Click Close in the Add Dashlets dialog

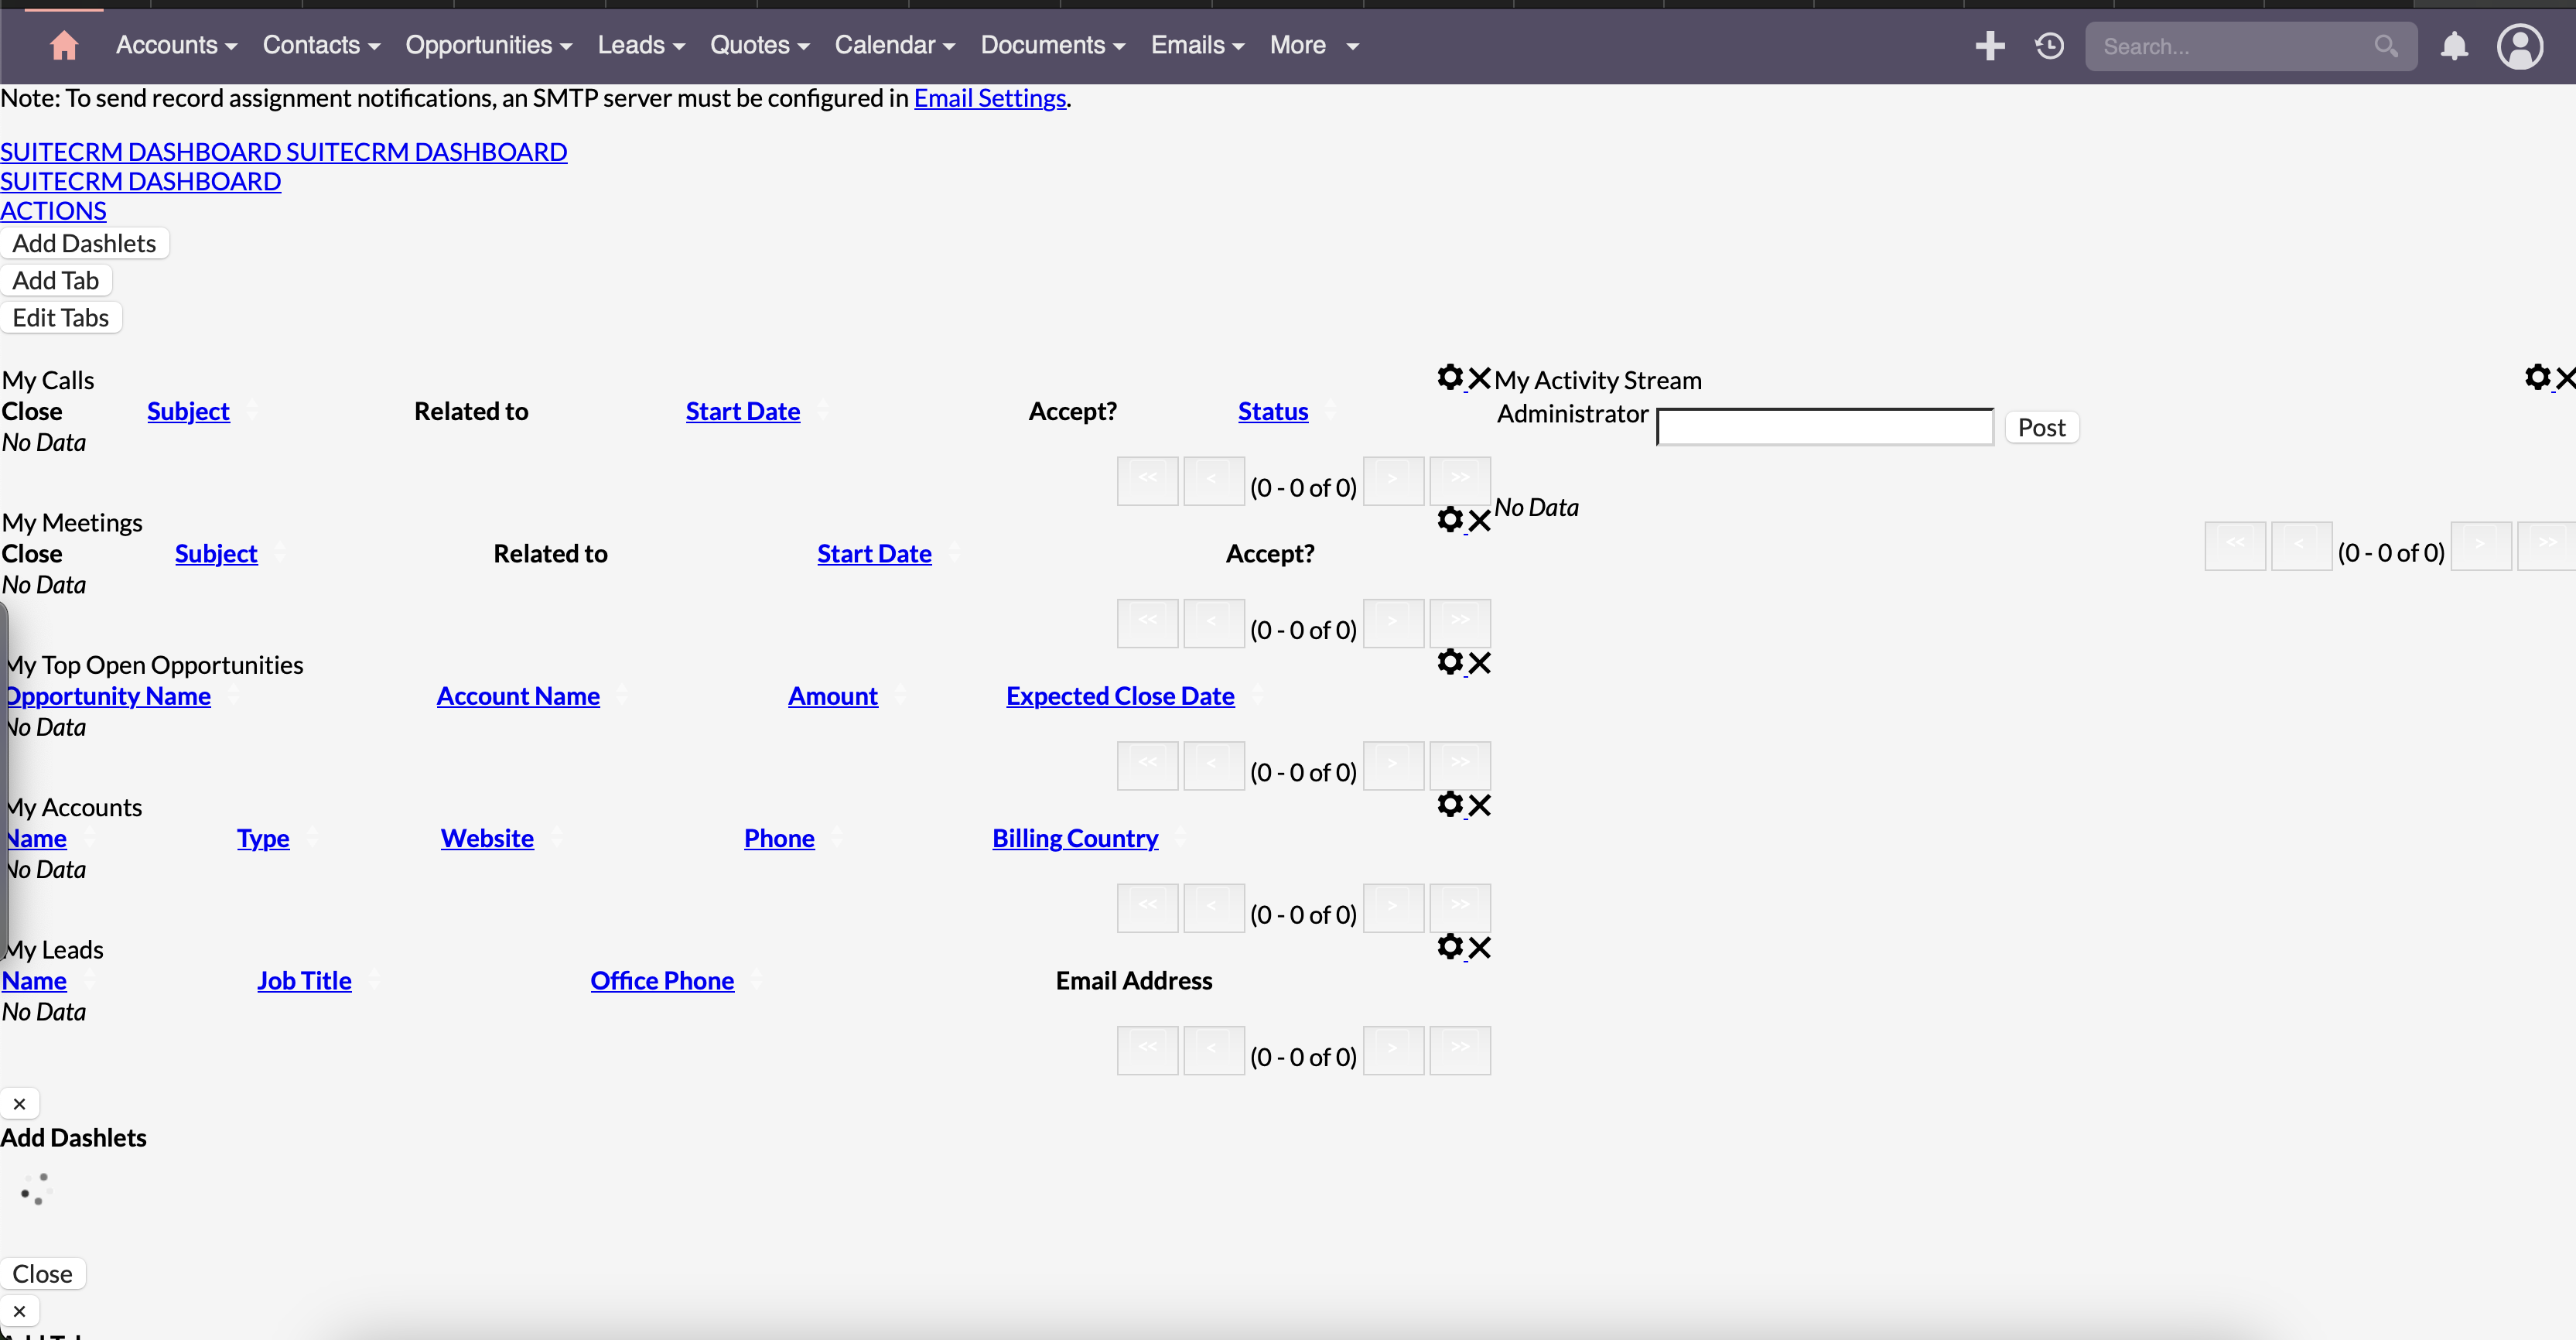click(42, 1273)
